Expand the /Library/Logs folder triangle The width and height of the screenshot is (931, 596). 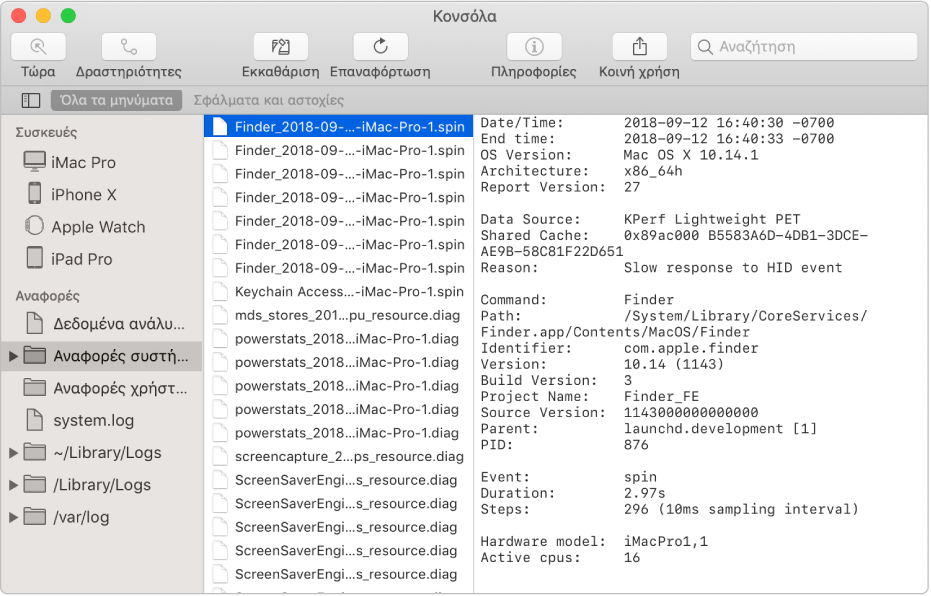point(13,484)
